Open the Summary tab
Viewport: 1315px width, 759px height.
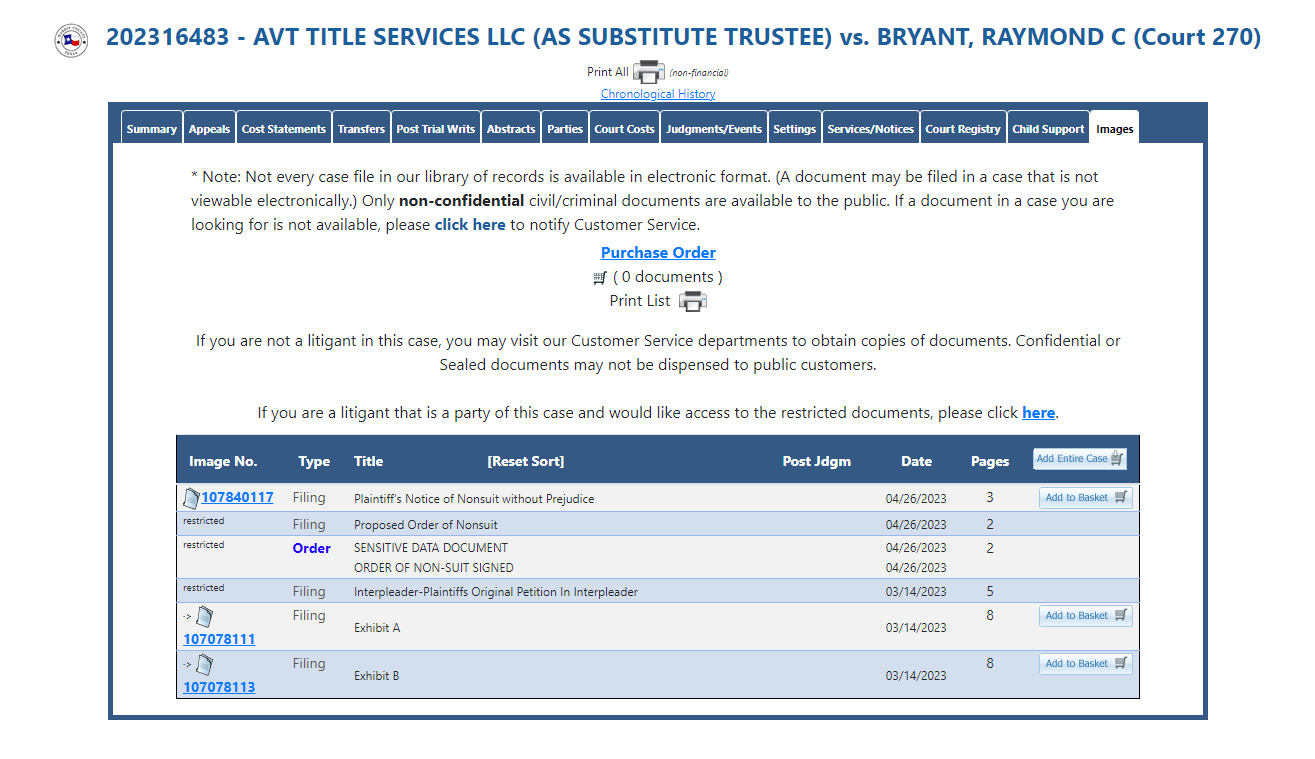point(152,128)
